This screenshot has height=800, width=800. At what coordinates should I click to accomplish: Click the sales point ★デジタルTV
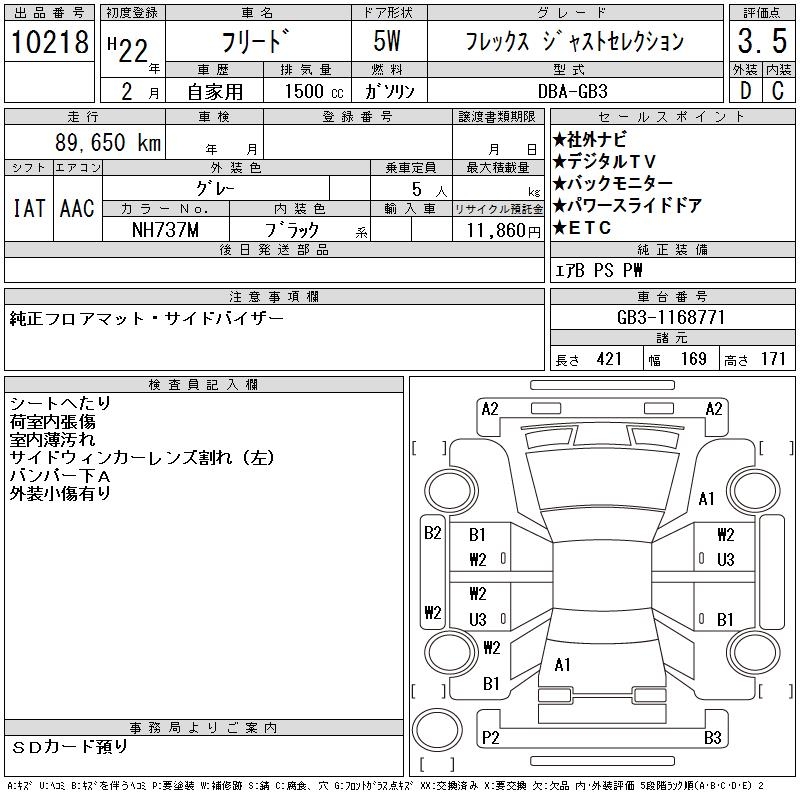click(x=604, y=161)
